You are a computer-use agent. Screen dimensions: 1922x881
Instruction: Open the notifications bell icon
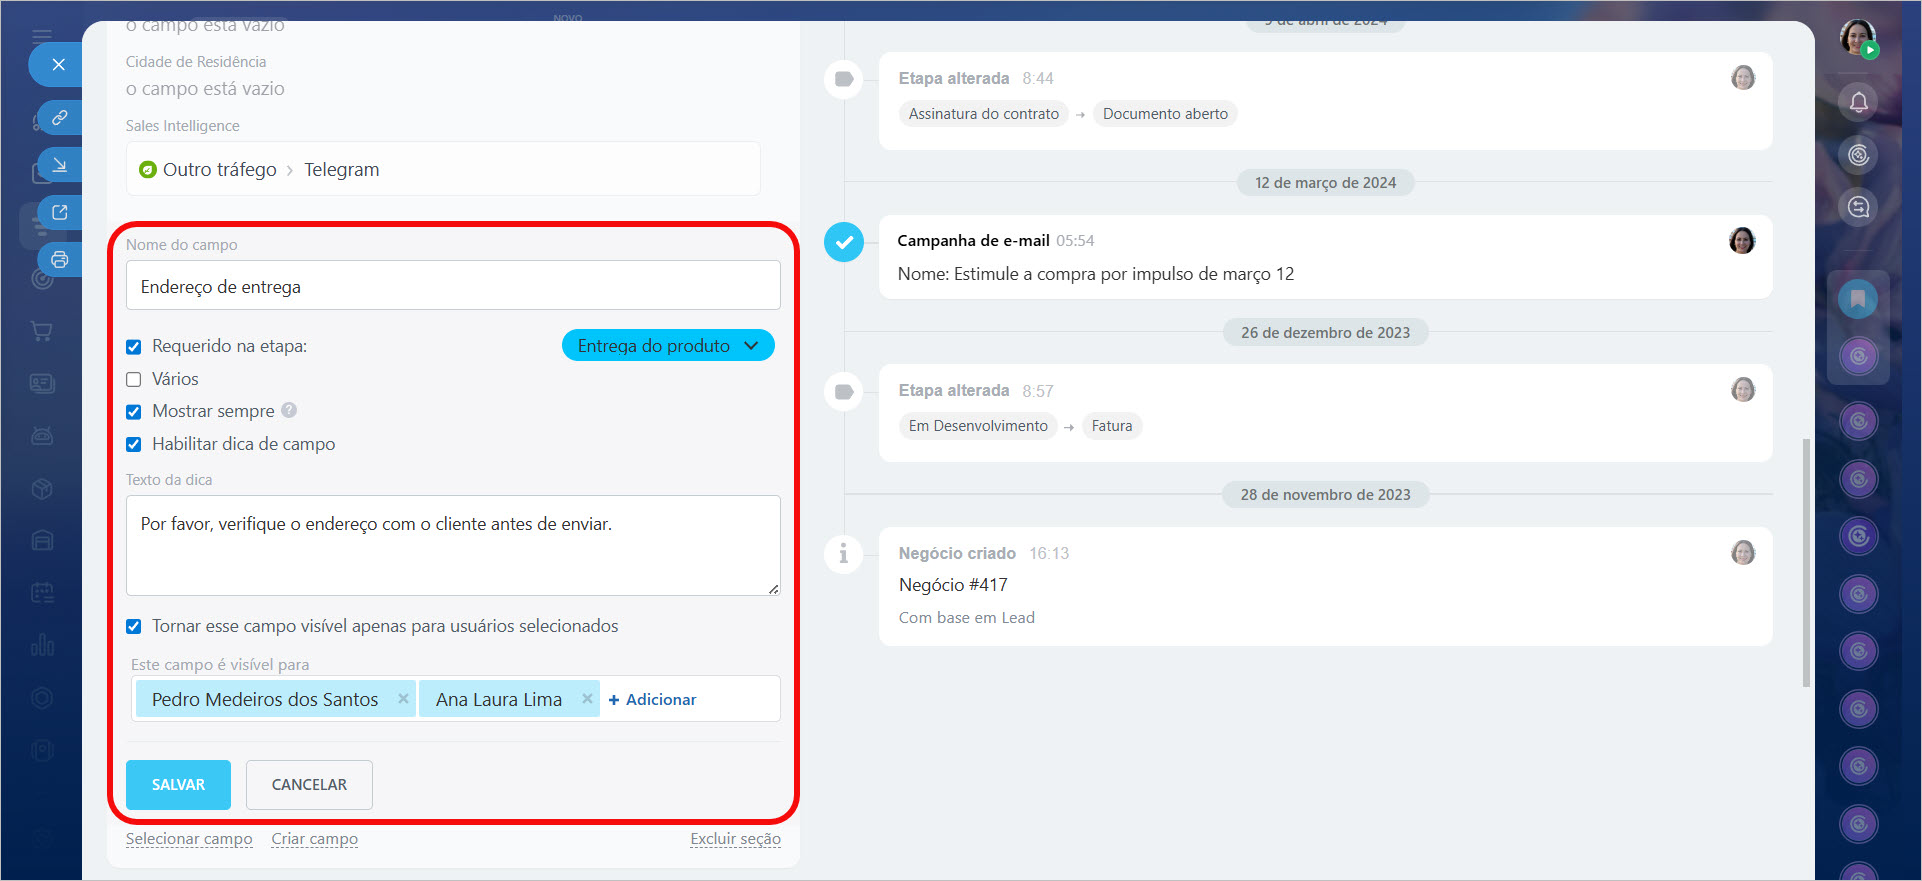(x=1858, y=102)
